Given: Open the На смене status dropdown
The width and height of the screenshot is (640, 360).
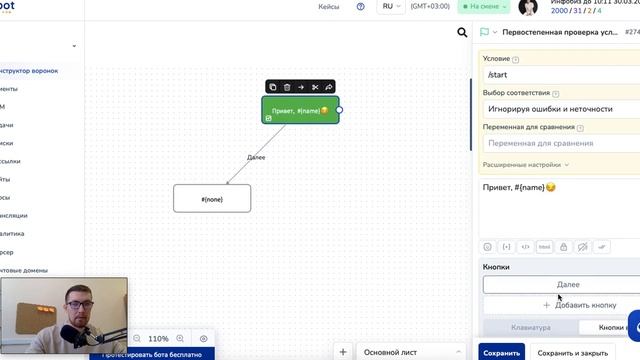Looking at the screenshot, I should 484,7.
